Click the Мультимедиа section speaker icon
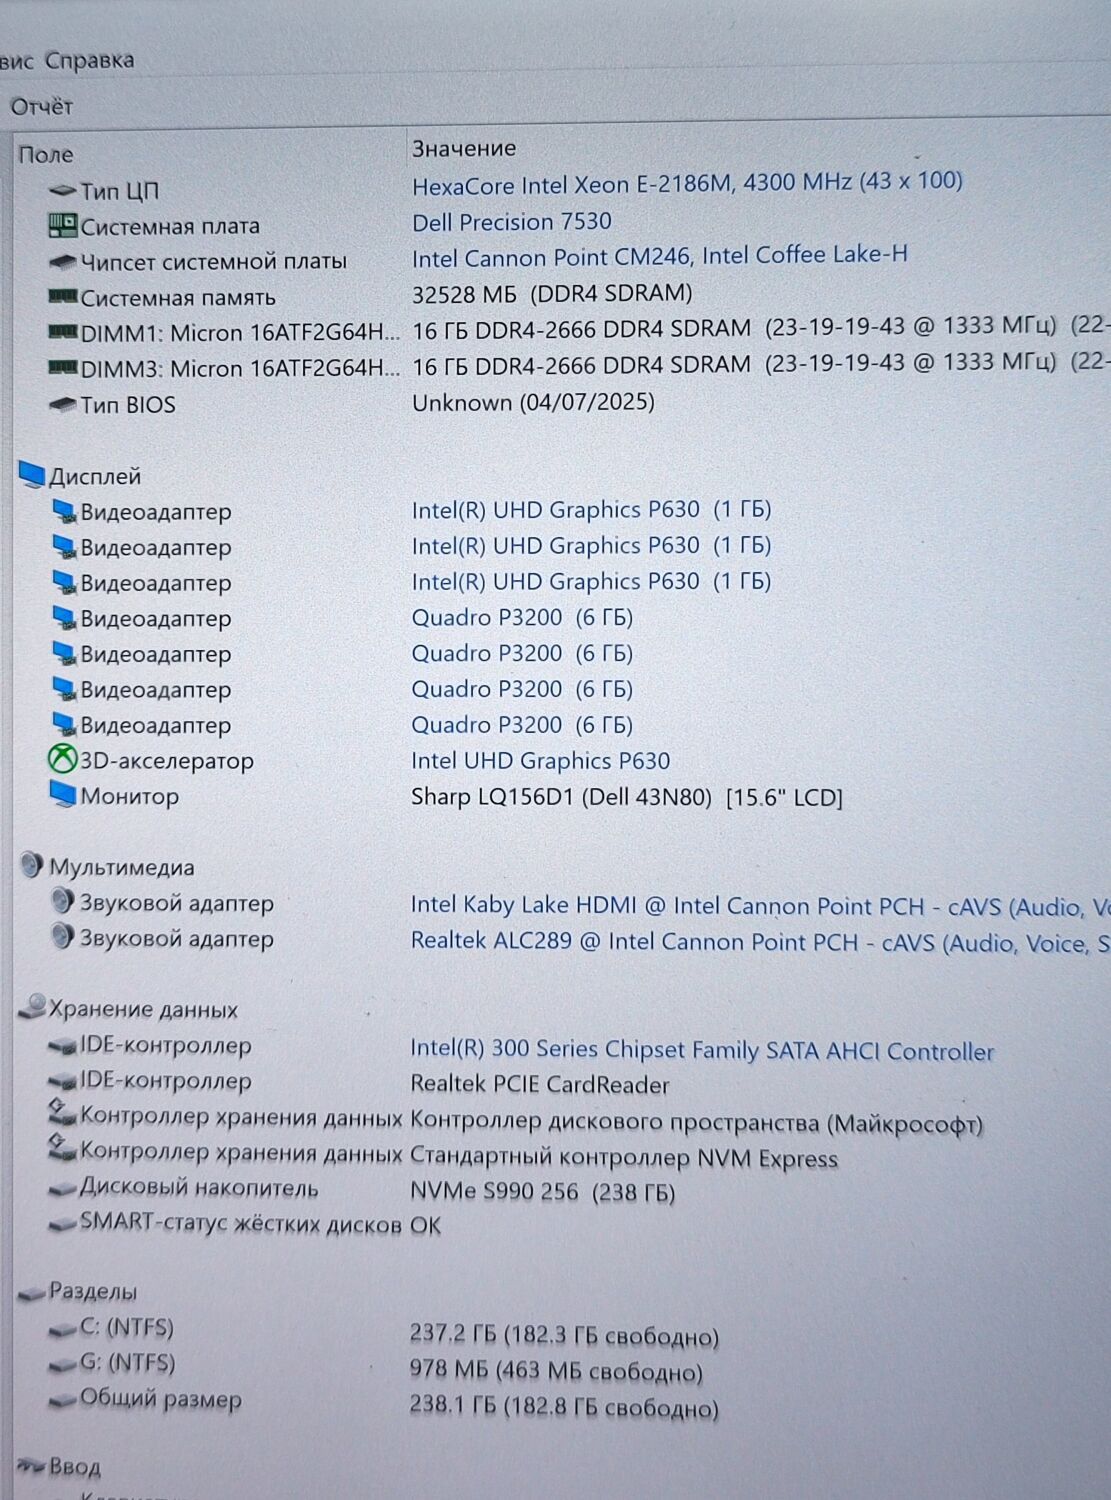This screenshot has height=1500, width=1111. (x=32, y=866)
